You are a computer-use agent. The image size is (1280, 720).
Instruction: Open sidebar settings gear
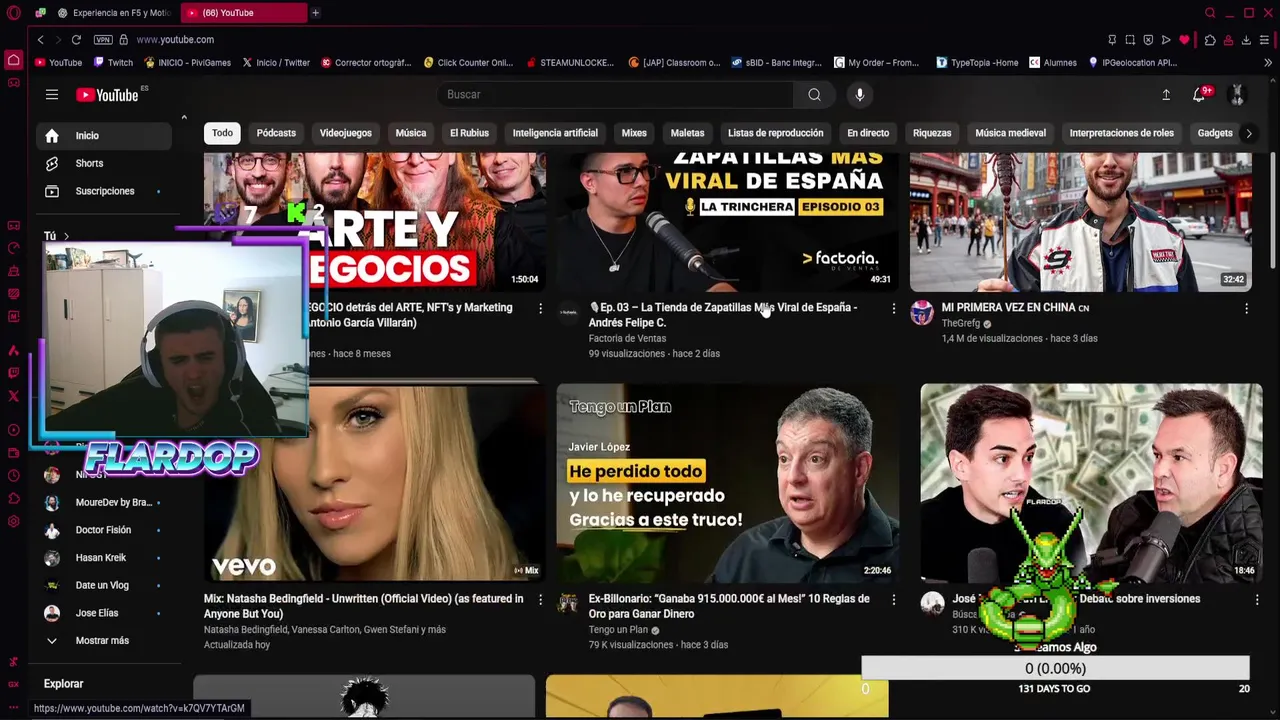click(x=13, y=521)
